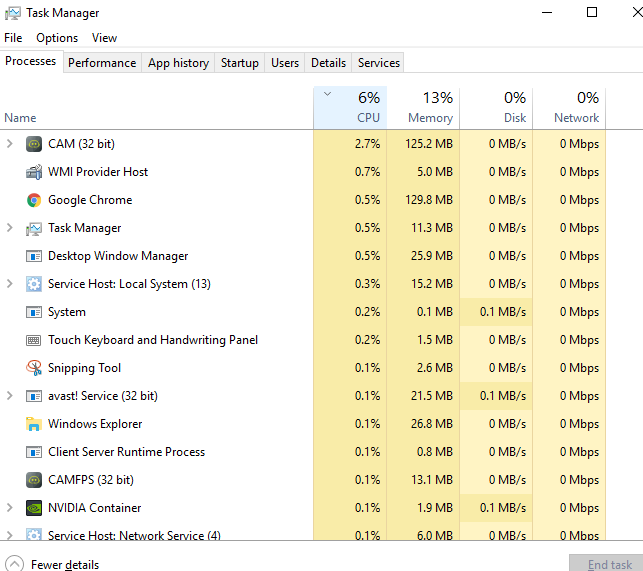Switch to the Services tab
The width and height of the screenshot is (643, 571).
[379, 63]
